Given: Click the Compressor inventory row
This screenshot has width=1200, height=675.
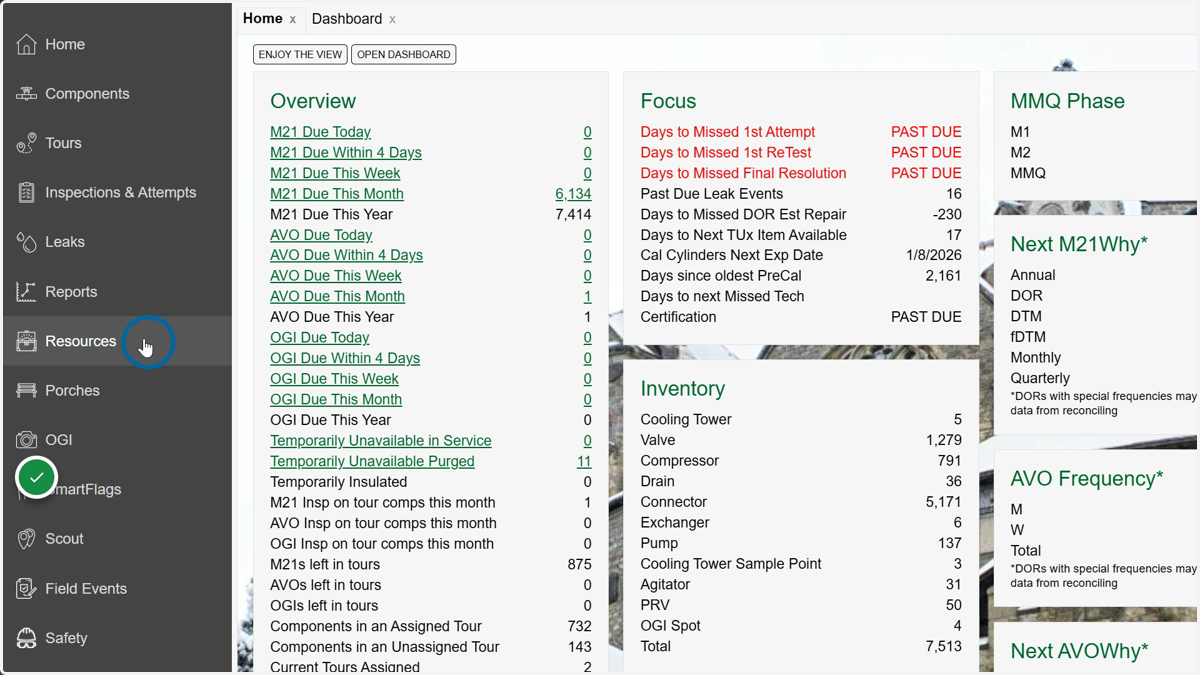Looking at the screenshot, I should [x=801, y=461].
